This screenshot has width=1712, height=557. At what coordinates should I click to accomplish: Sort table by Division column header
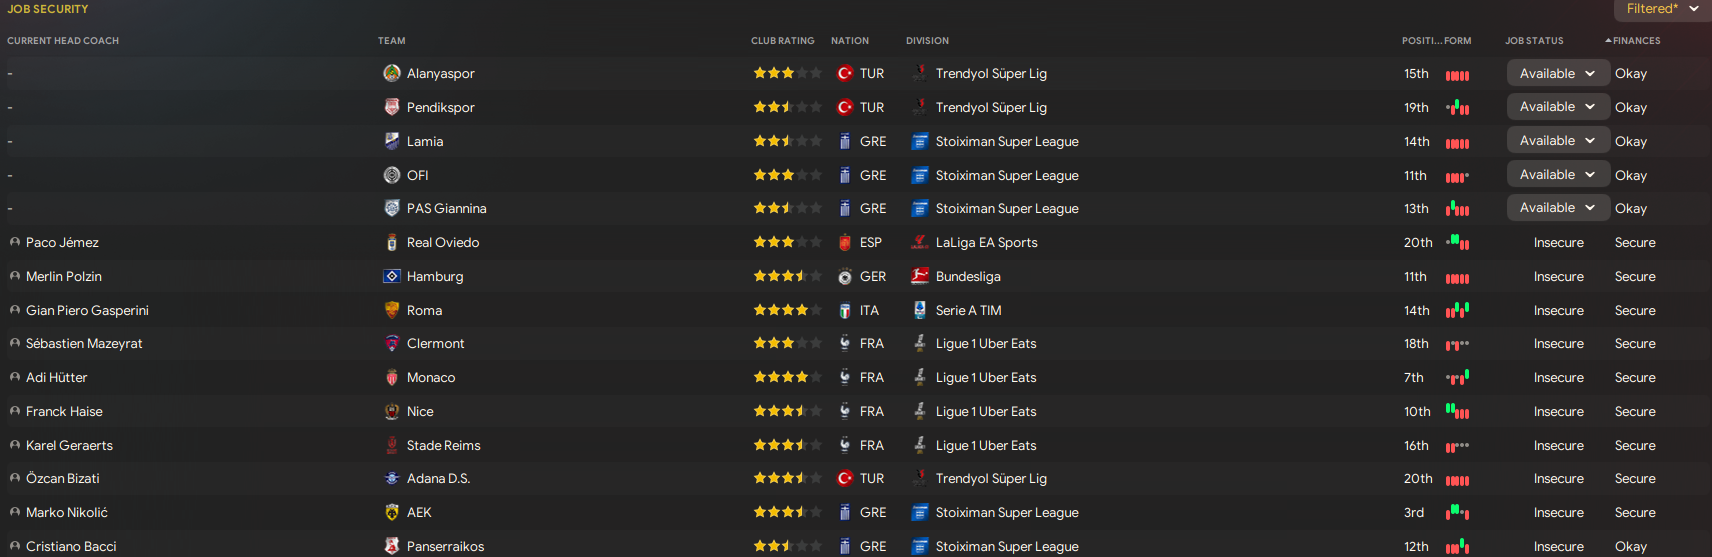click(927, 41)
